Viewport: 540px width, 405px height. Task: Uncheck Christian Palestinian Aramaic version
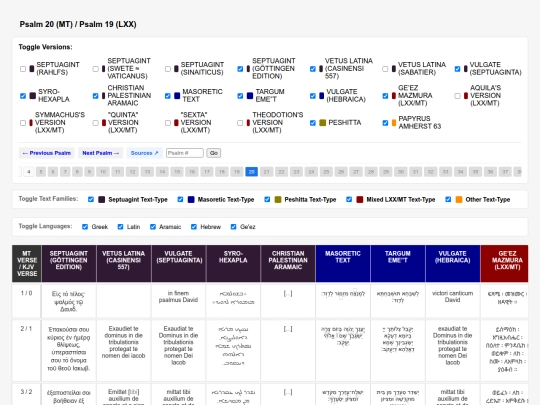click(x=95, y=96)
